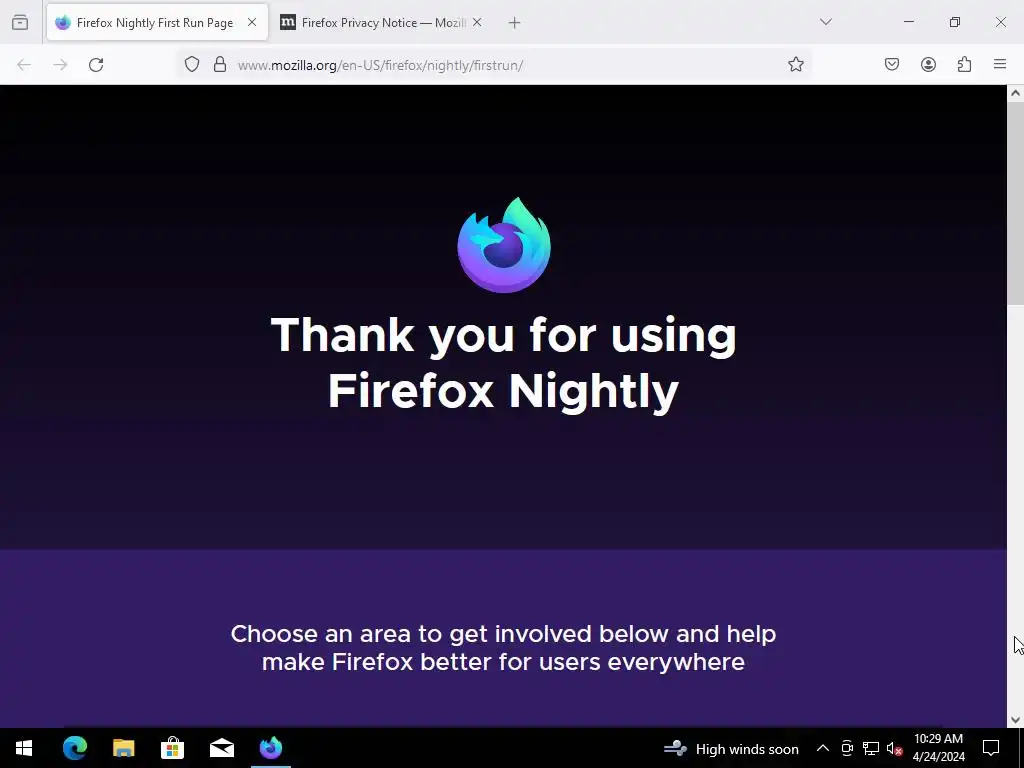This screenshot has width=1024, height=768.
Task: Open the Extensions puzzle icon
Action: click(964, 64)
